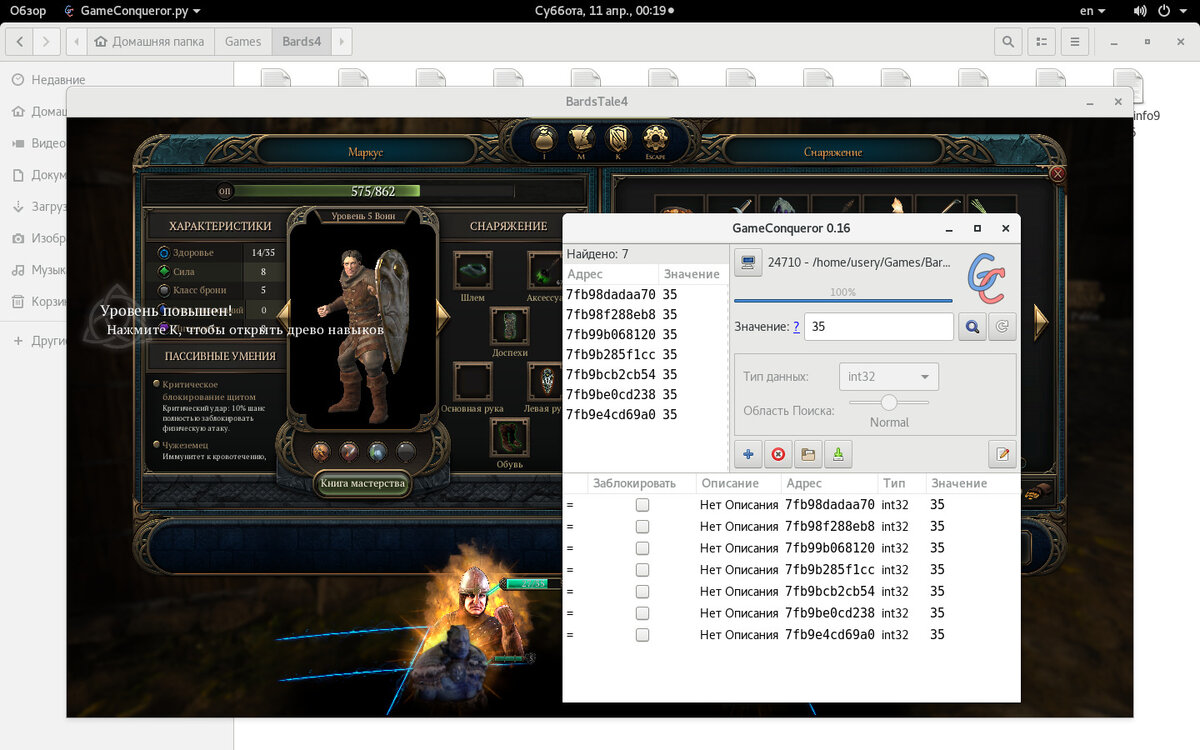Click the reset scan button in GameConqueror
The image size is (1200, 750).
coord(1002,327)
